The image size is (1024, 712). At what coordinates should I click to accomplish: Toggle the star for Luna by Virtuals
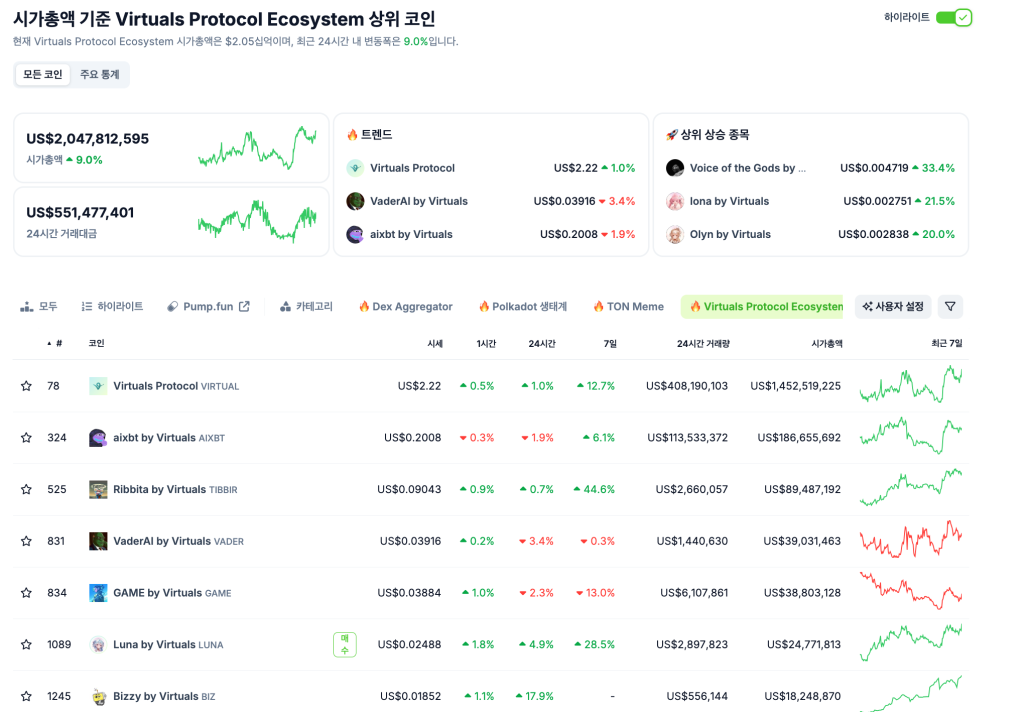coord(26,645)
